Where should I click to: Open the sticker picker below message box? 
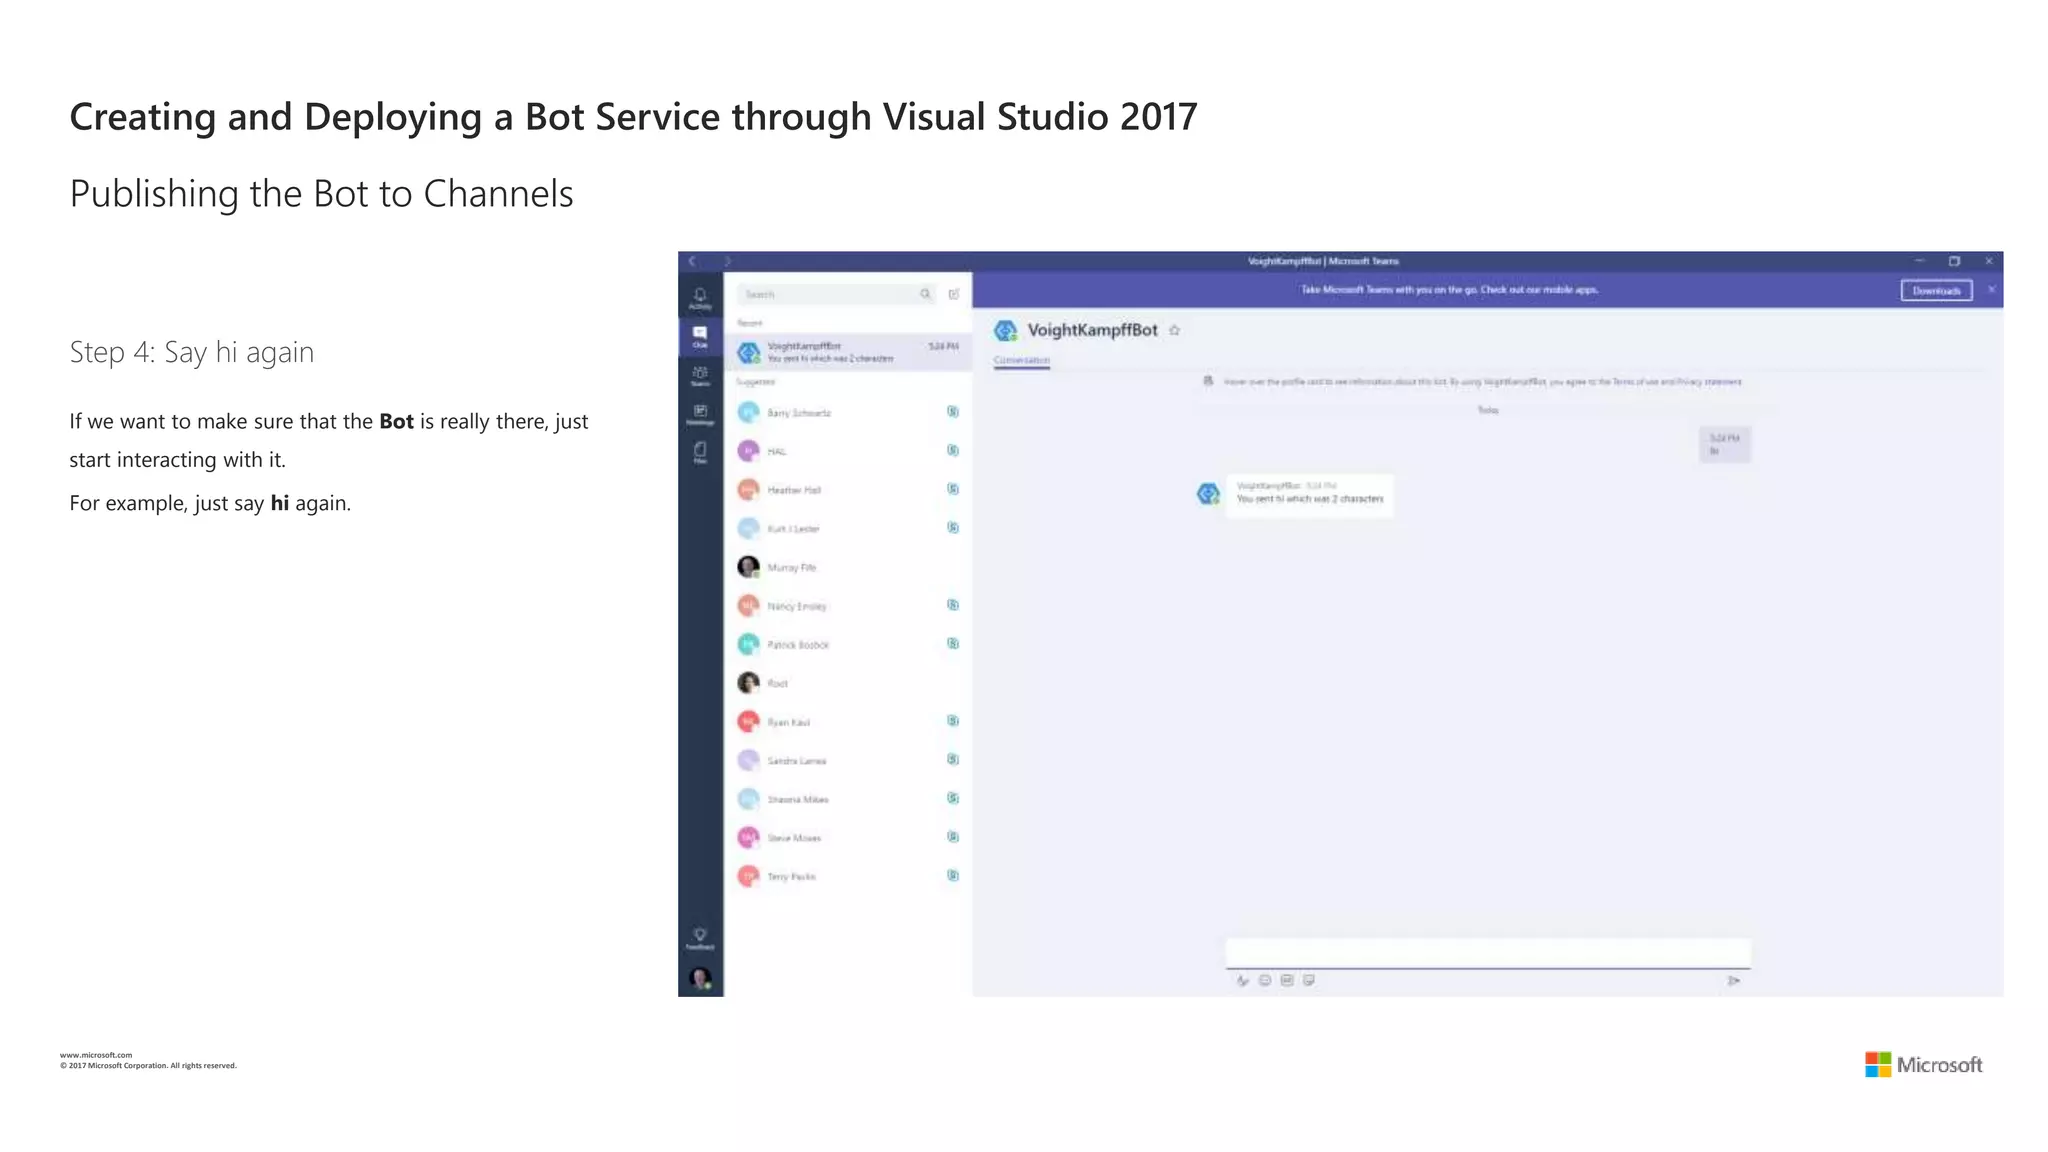pos(1309,981)
